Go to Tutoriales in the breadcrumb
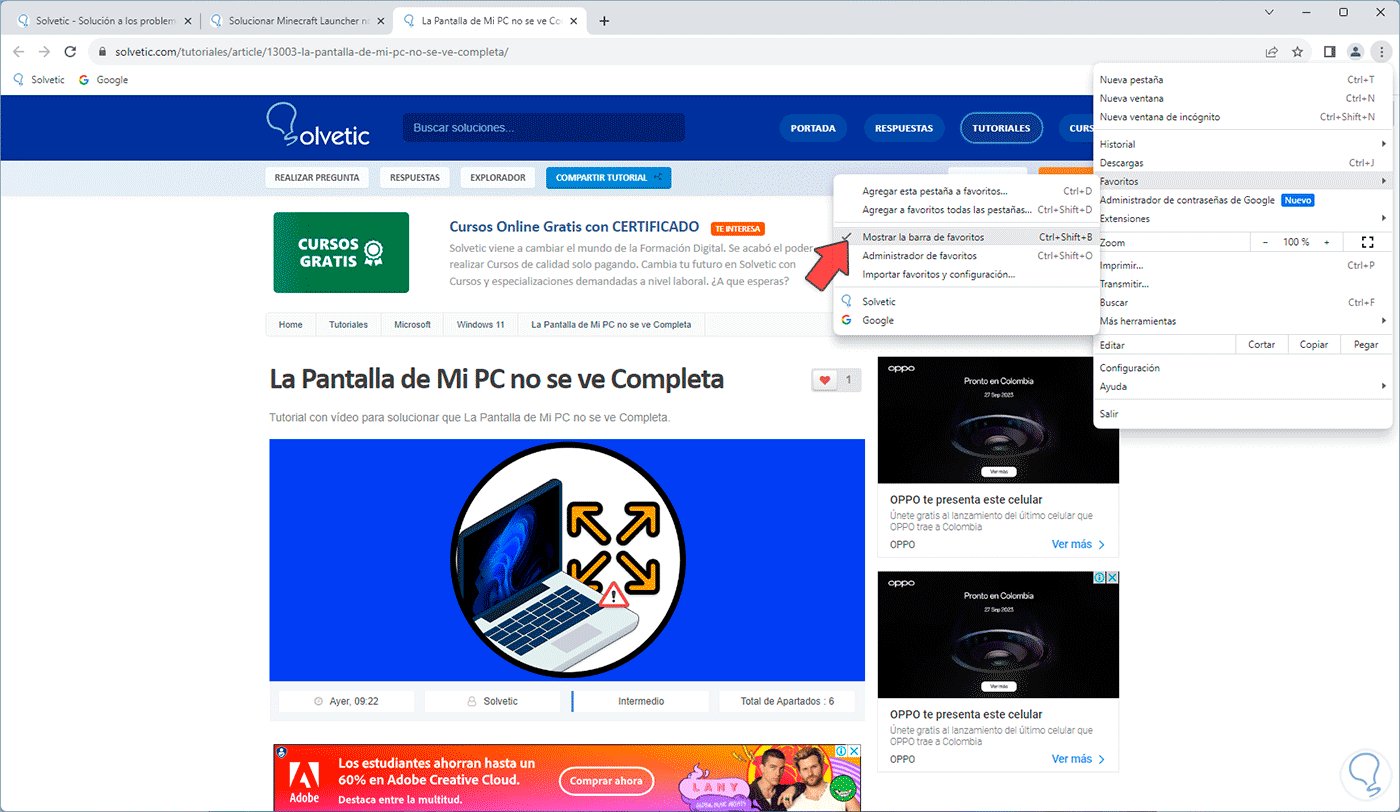The image size is (1400, 812). [x=349, y=325]
